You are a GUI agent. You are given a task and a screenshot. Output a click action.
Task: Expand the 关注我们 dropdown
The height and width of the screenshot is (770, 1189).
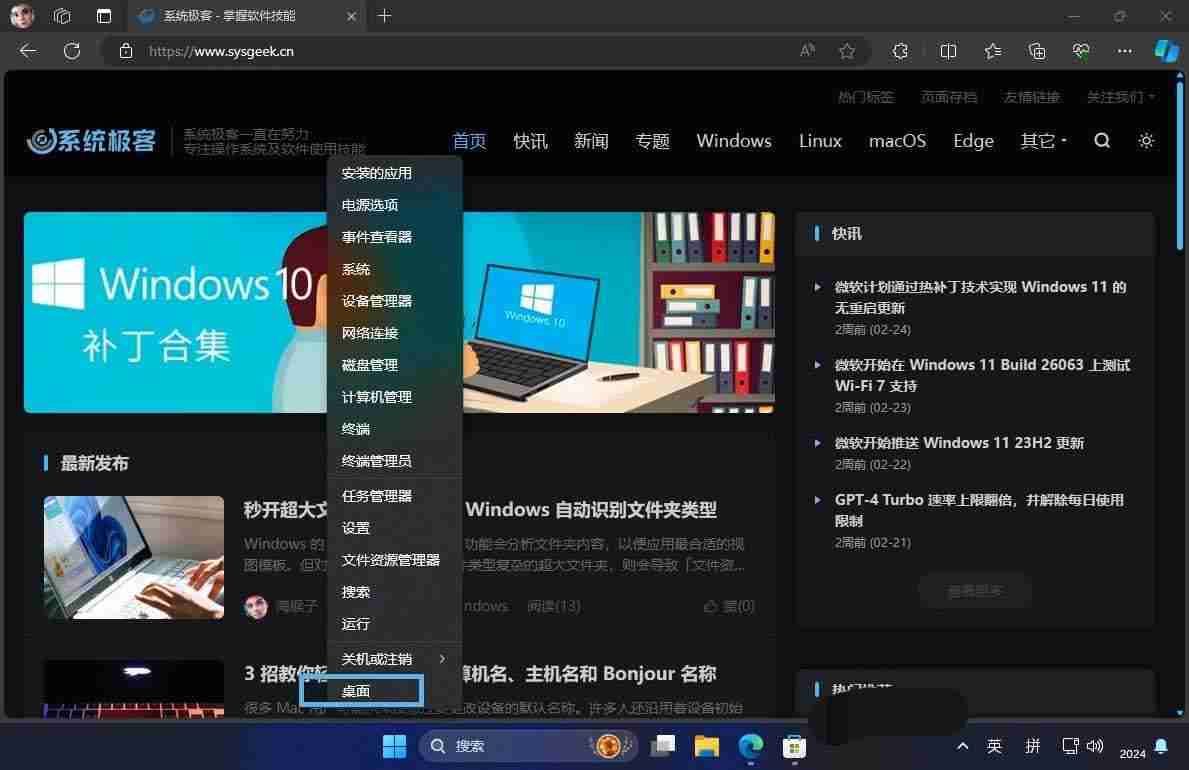pos(1119,97)
